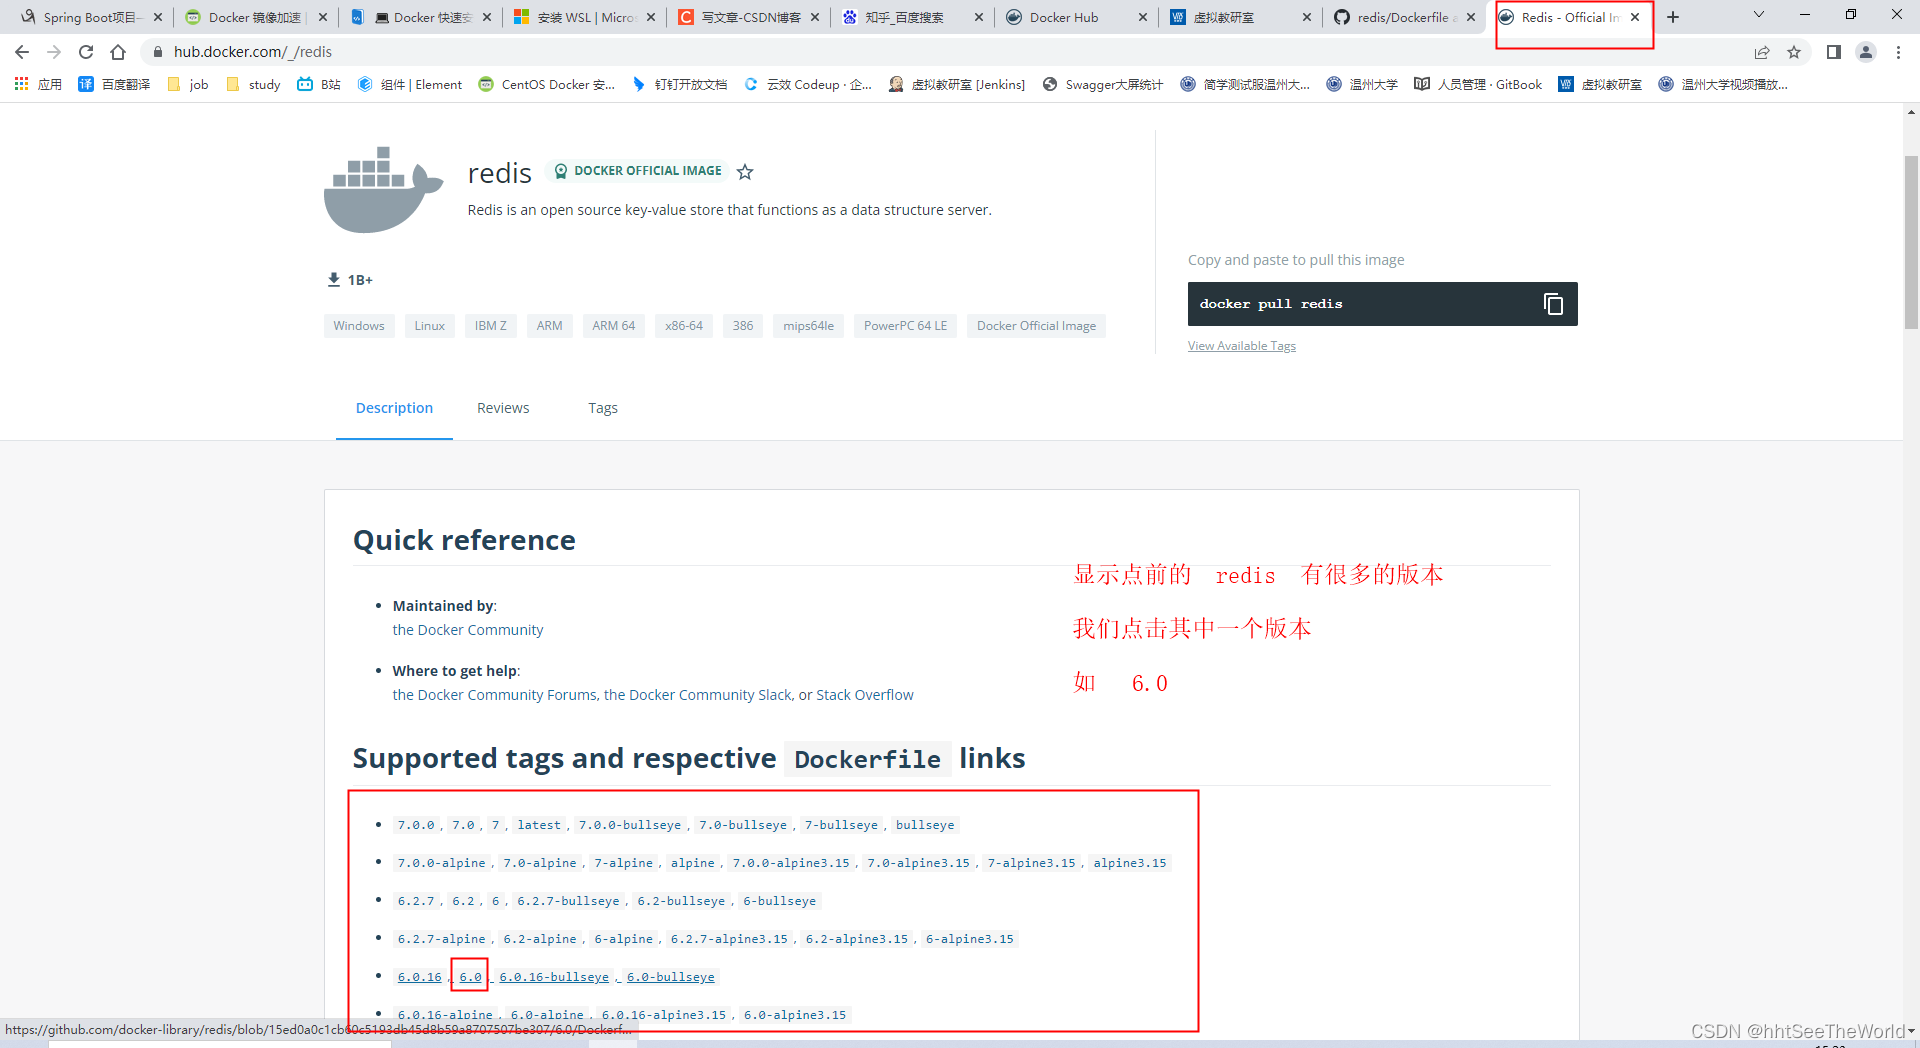1920x1048 pixels.
Task: Open the Swagger大屏统计 bookmark
Action: click(1103, 85)
